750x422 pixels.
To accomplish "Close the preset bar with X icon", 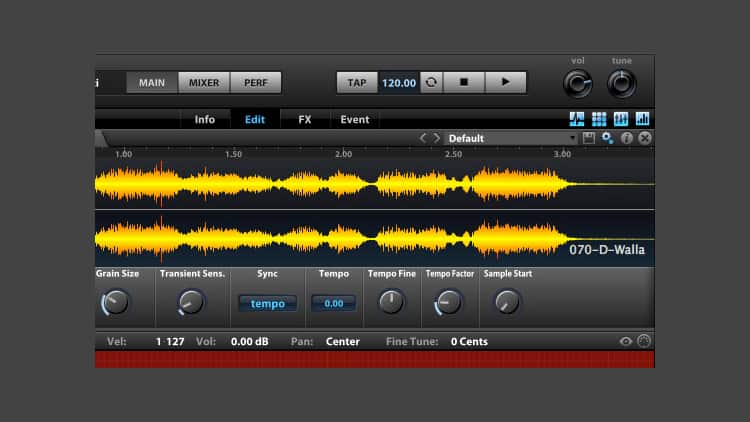I will click(645, 138).
